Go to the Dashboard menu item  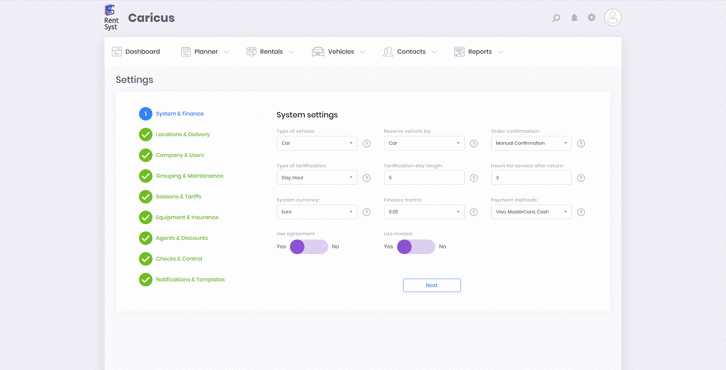coord(136,52)
